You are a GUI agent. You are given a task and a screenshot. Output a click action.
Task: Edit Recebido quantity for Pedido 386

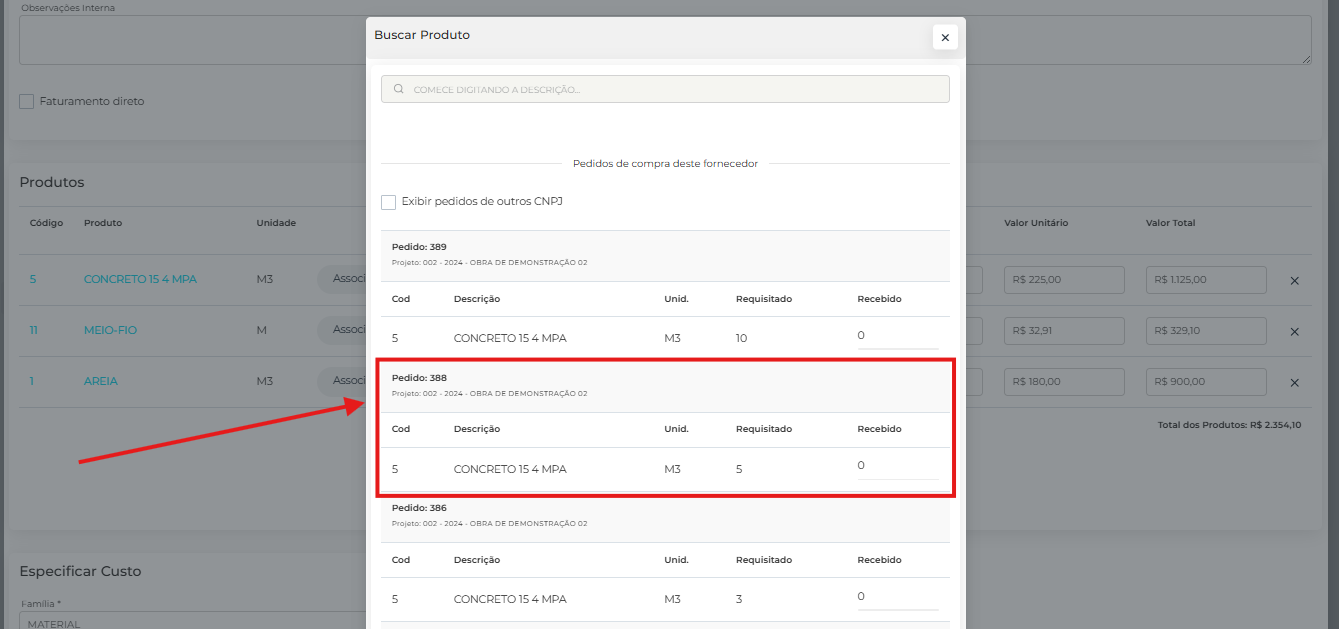pyautogui.click(x=896, y=597)
